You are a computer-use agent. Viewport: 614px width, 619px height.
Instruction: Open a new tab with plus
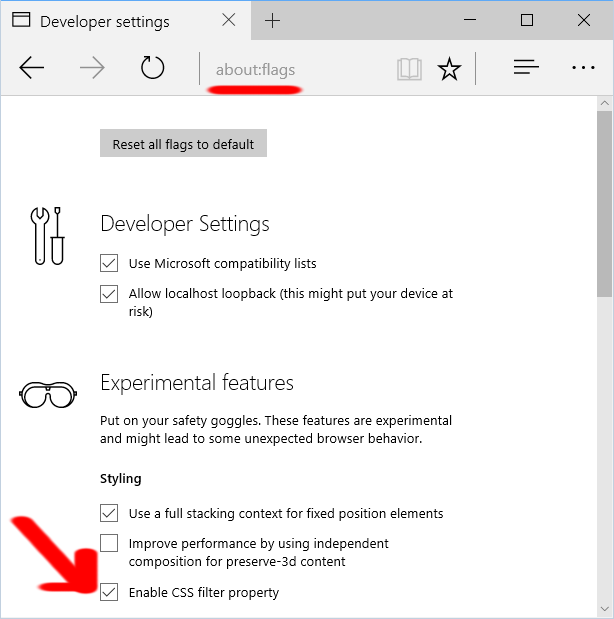(272, 21)
